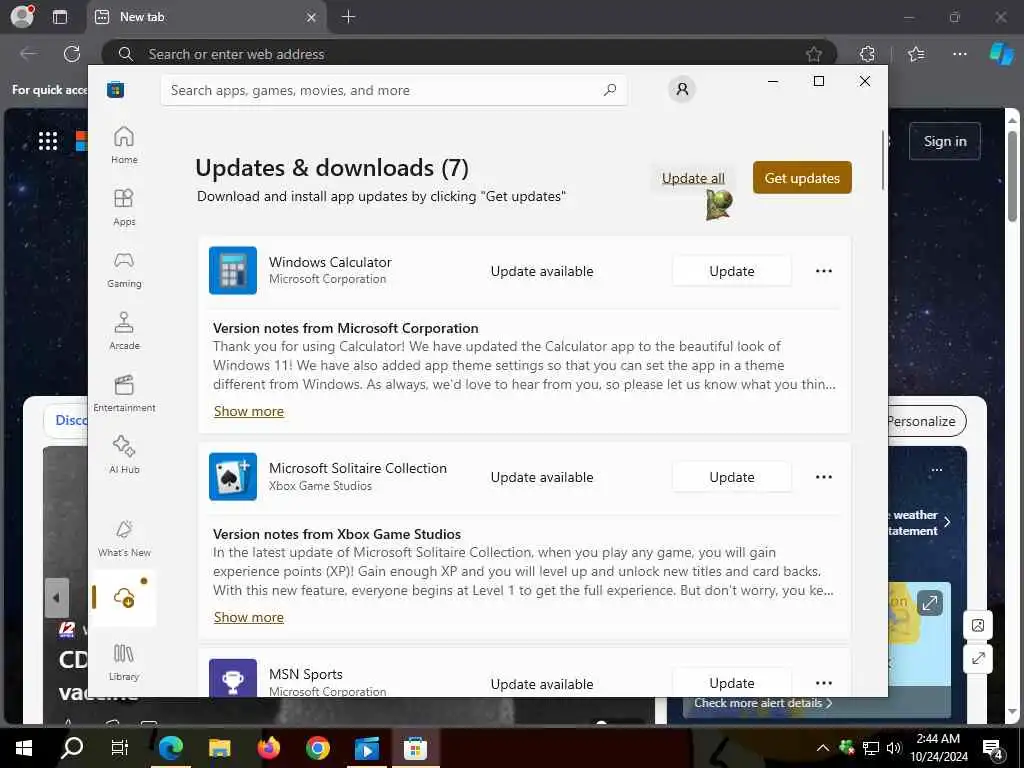
Task: Expand Show more under Calculator version notes
Action: [249, 411]
